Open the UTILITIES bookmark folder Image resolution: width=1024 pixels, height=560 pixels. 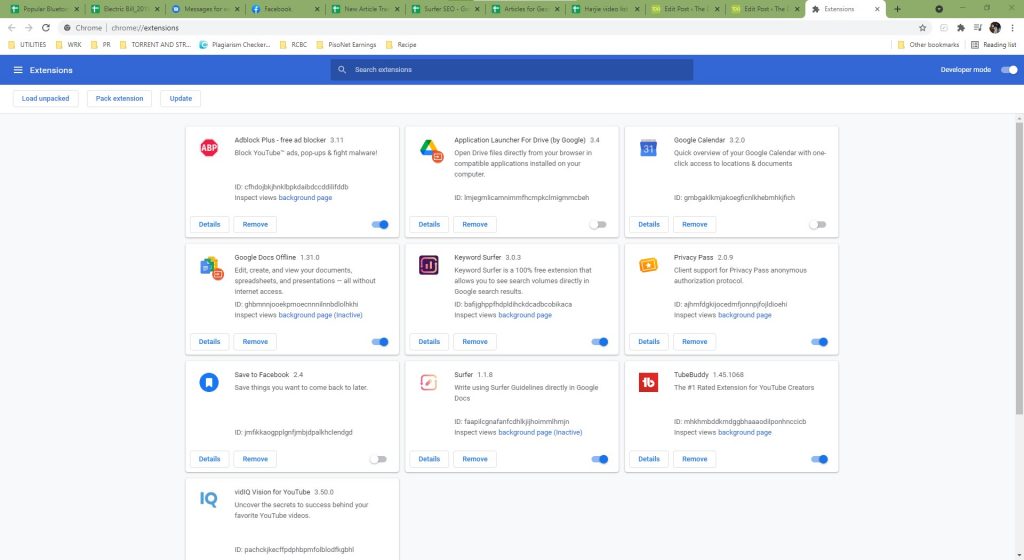pyautogui.click(x=27, y=45)
